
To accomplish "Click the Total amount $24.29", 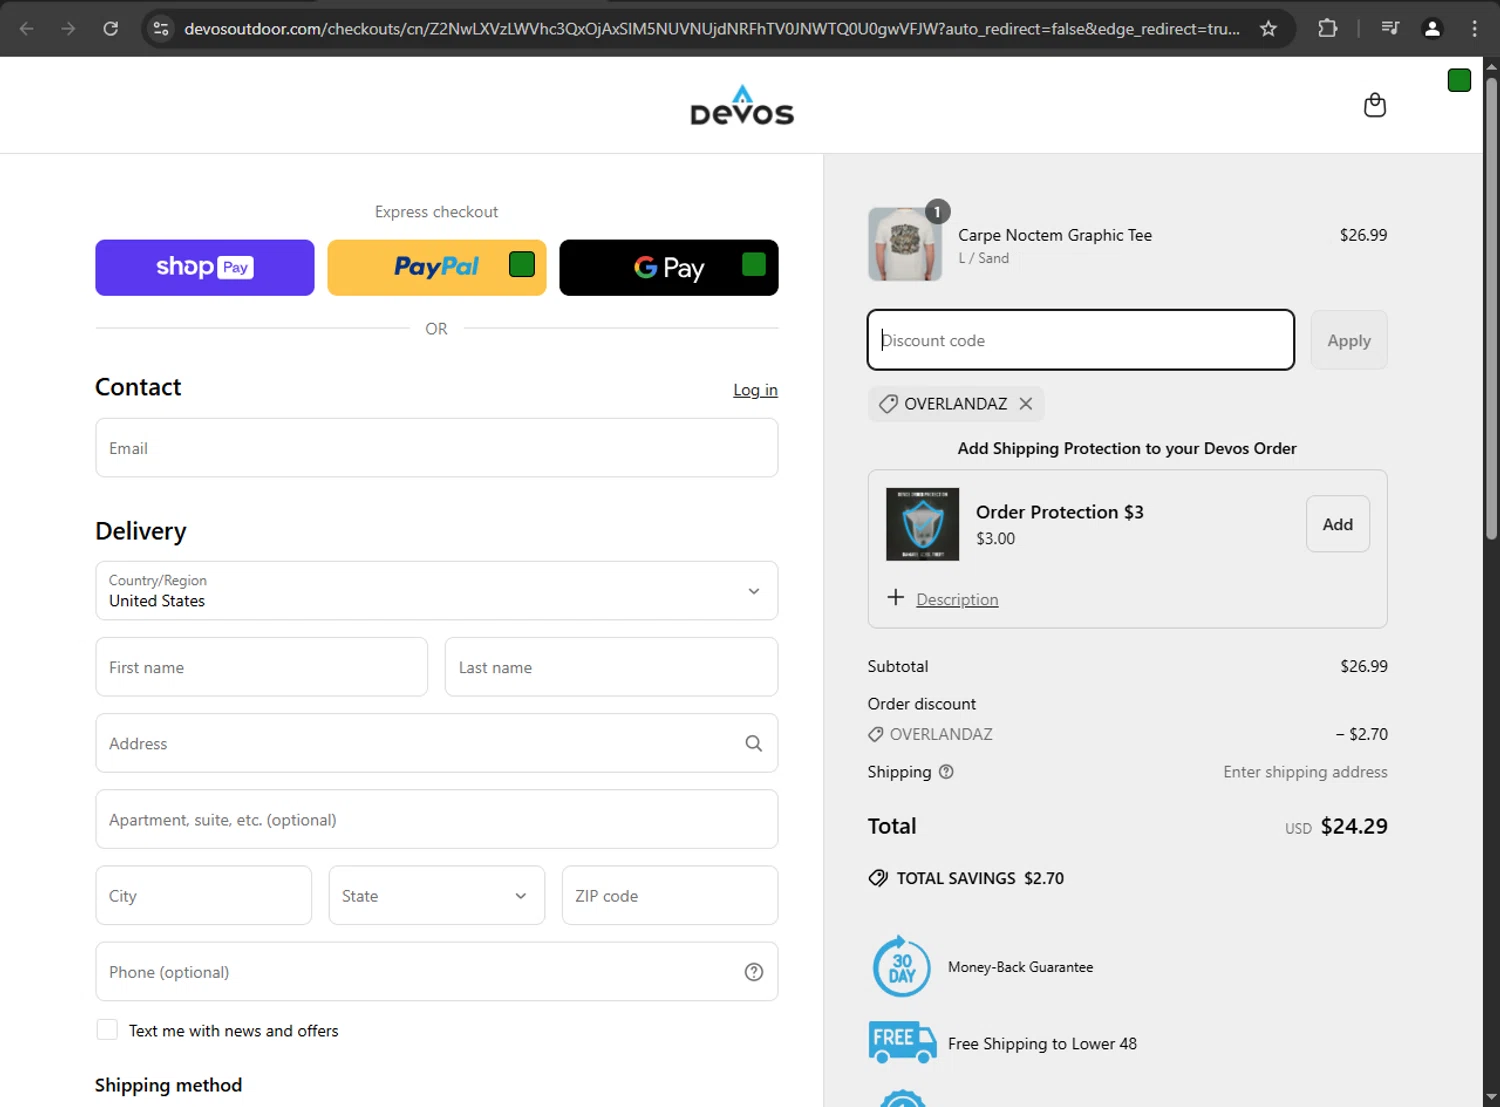I will (x=1354, y=826).
